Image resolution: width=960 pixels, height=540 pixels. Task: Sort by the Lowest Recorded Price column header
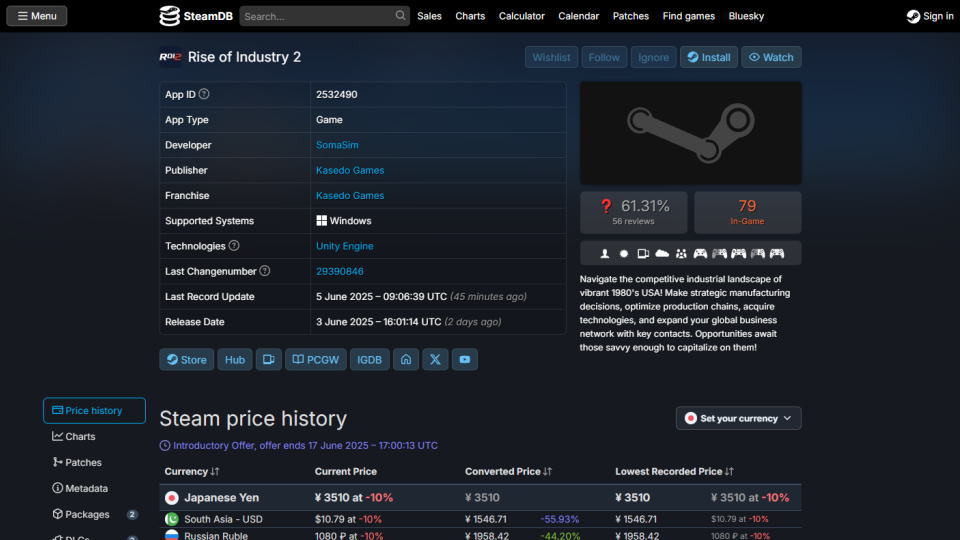pos(674,471)
